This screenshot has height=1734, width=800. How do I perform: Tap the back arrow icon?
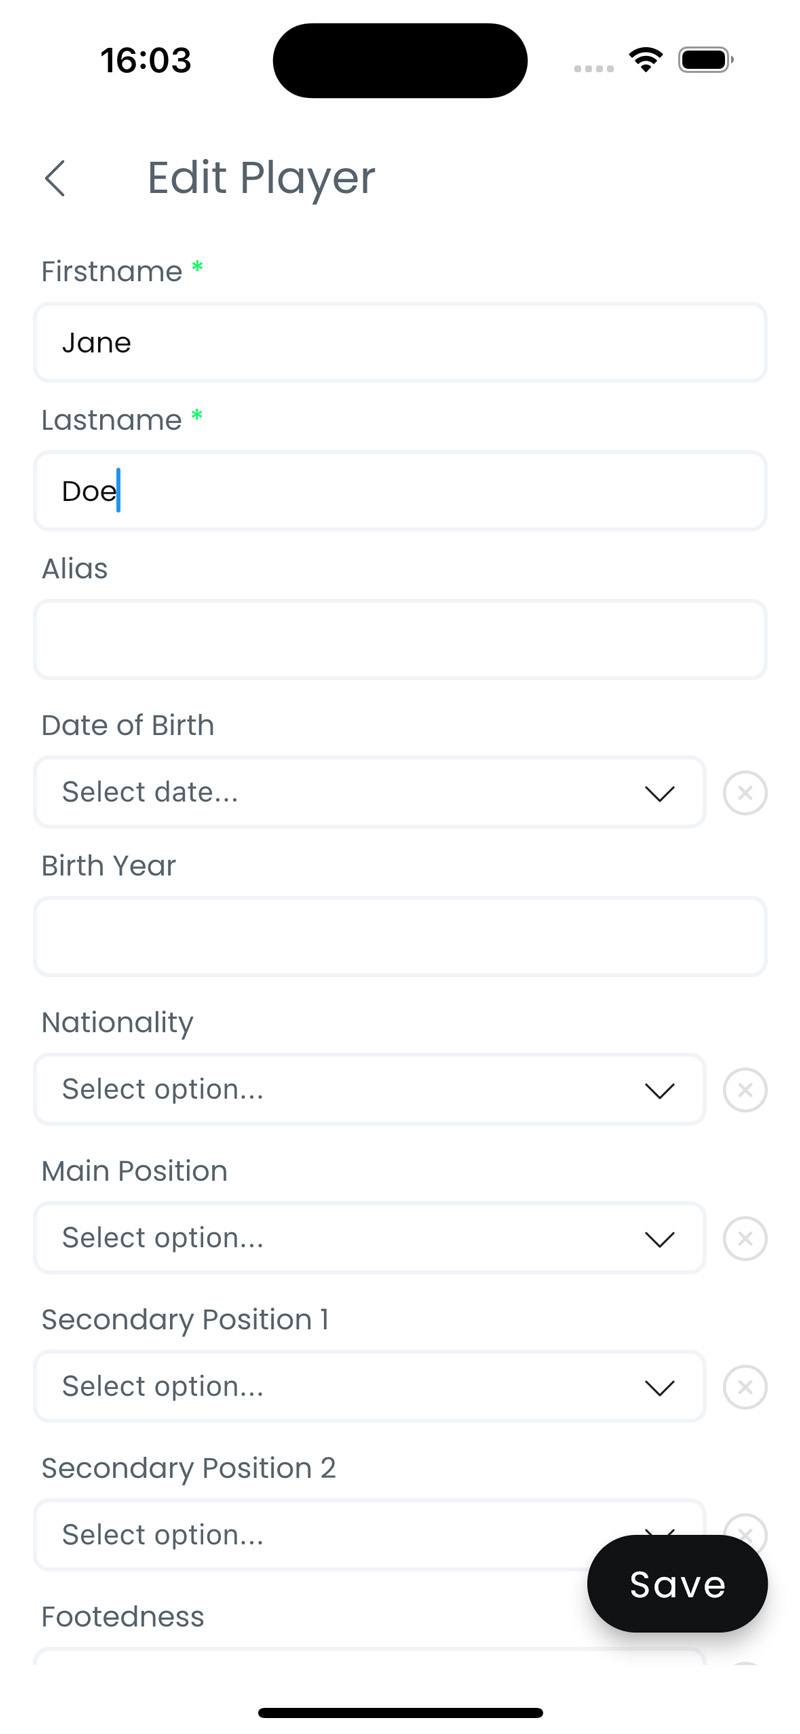(55, 179)
